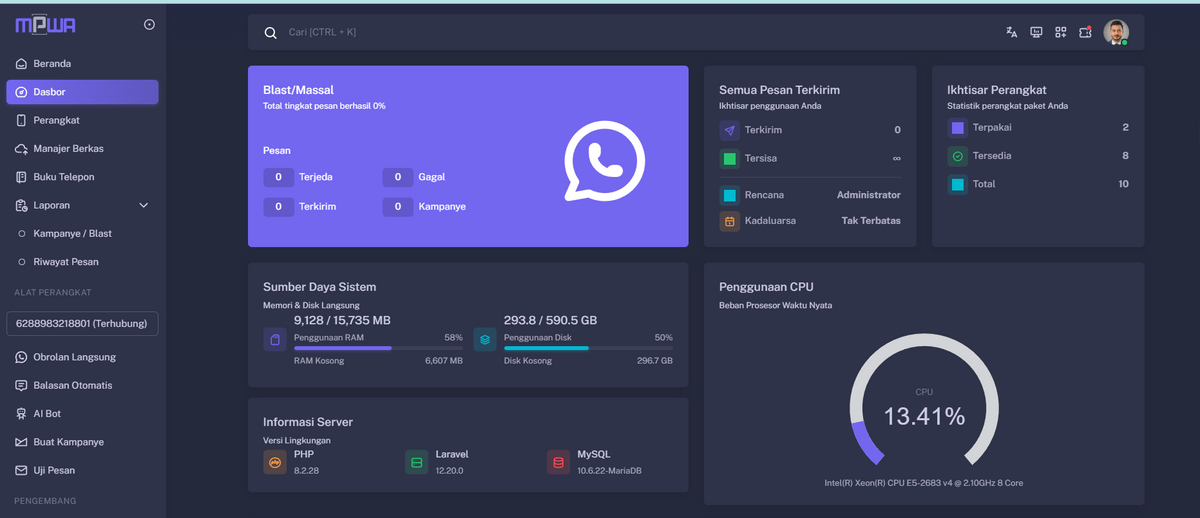Go to Perangkat in sidebar
1200x518 pixels.
56,120
